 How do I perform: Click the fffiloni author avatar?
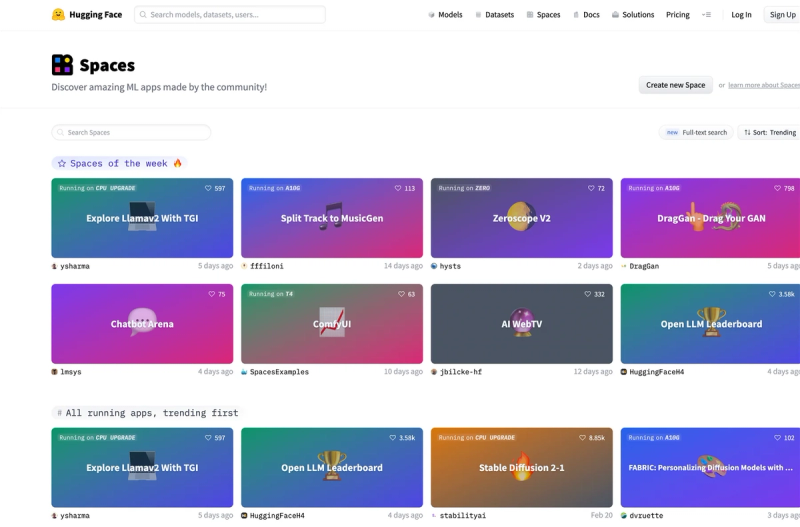coord(244,266)
